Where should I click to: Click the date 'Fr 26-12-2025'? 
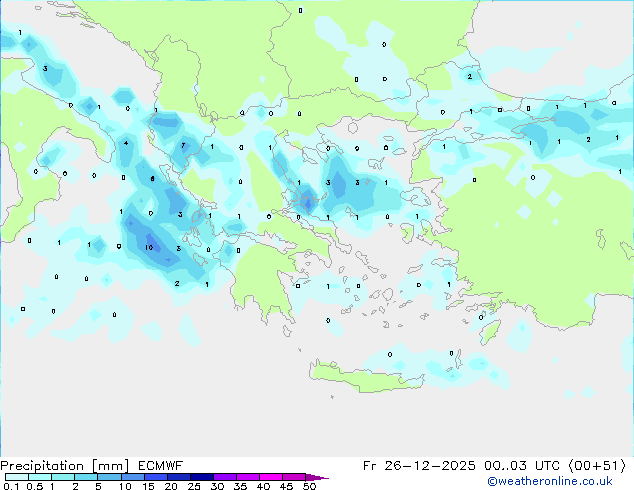coord(419,466)
